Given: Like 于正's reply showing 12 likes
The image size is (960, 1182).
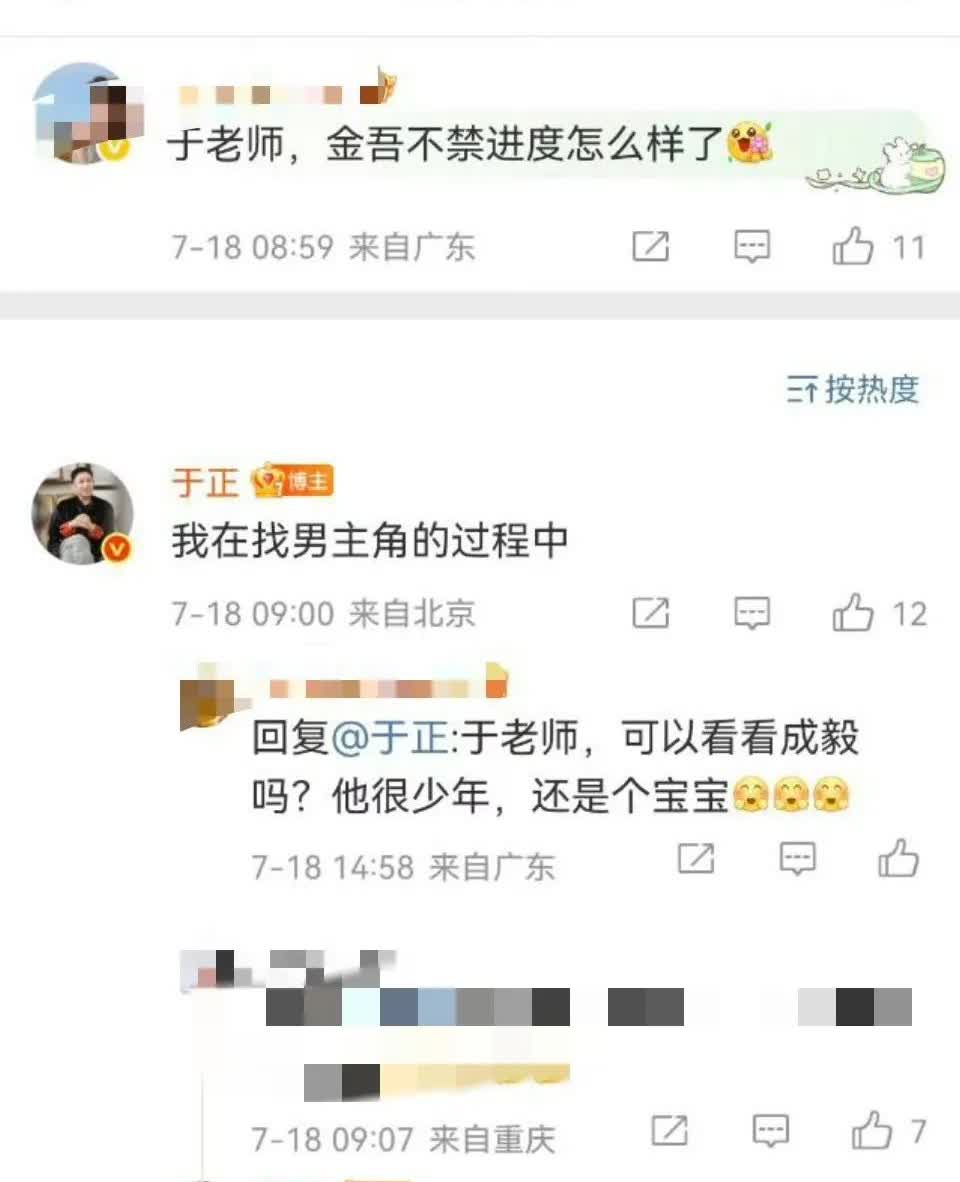Looking at the screenshot, I should pos(852,612).
